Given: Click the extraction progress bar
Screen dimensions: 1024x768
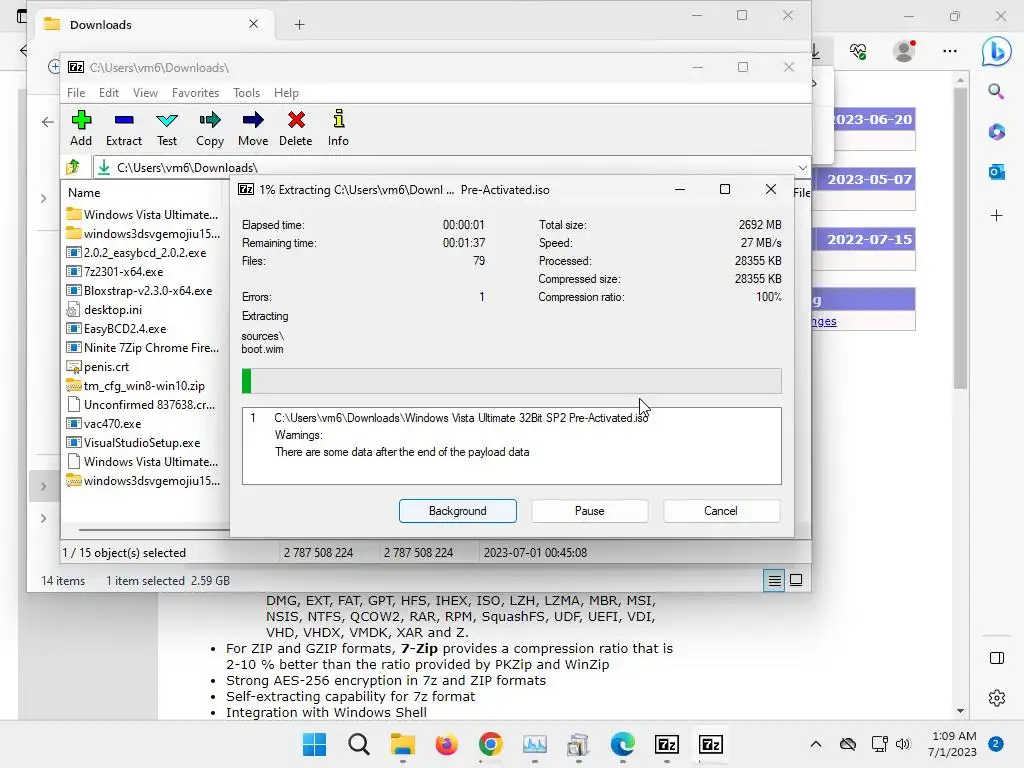Looking at the screenshot, I should [511, 381].
